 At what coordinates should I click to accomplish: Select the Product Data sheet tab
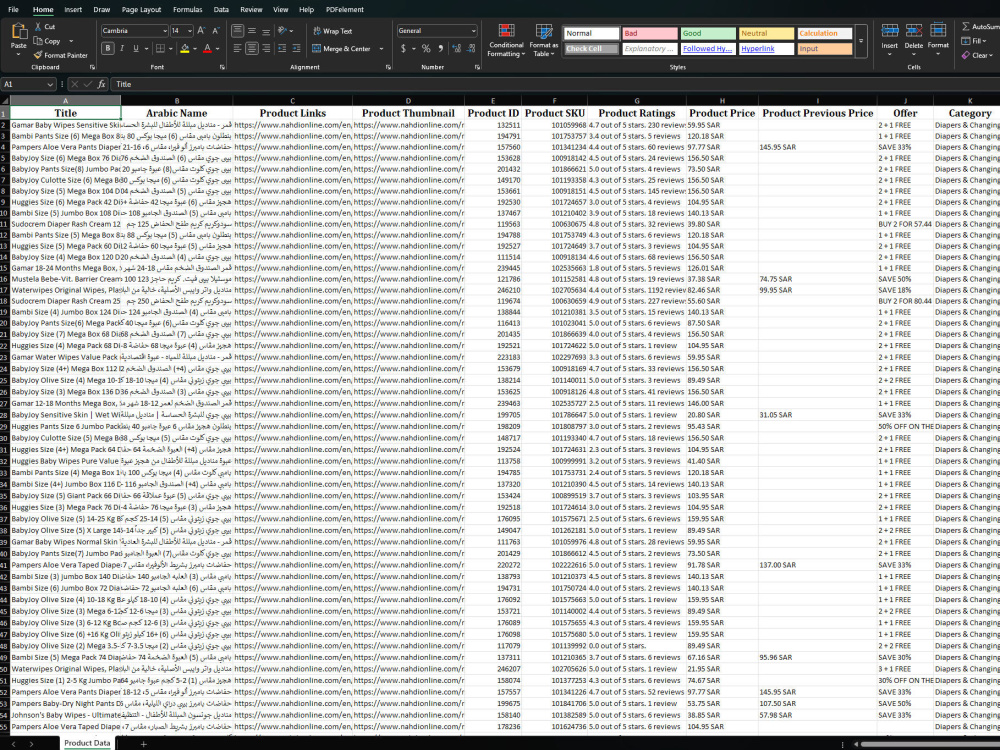coord(87,743)
